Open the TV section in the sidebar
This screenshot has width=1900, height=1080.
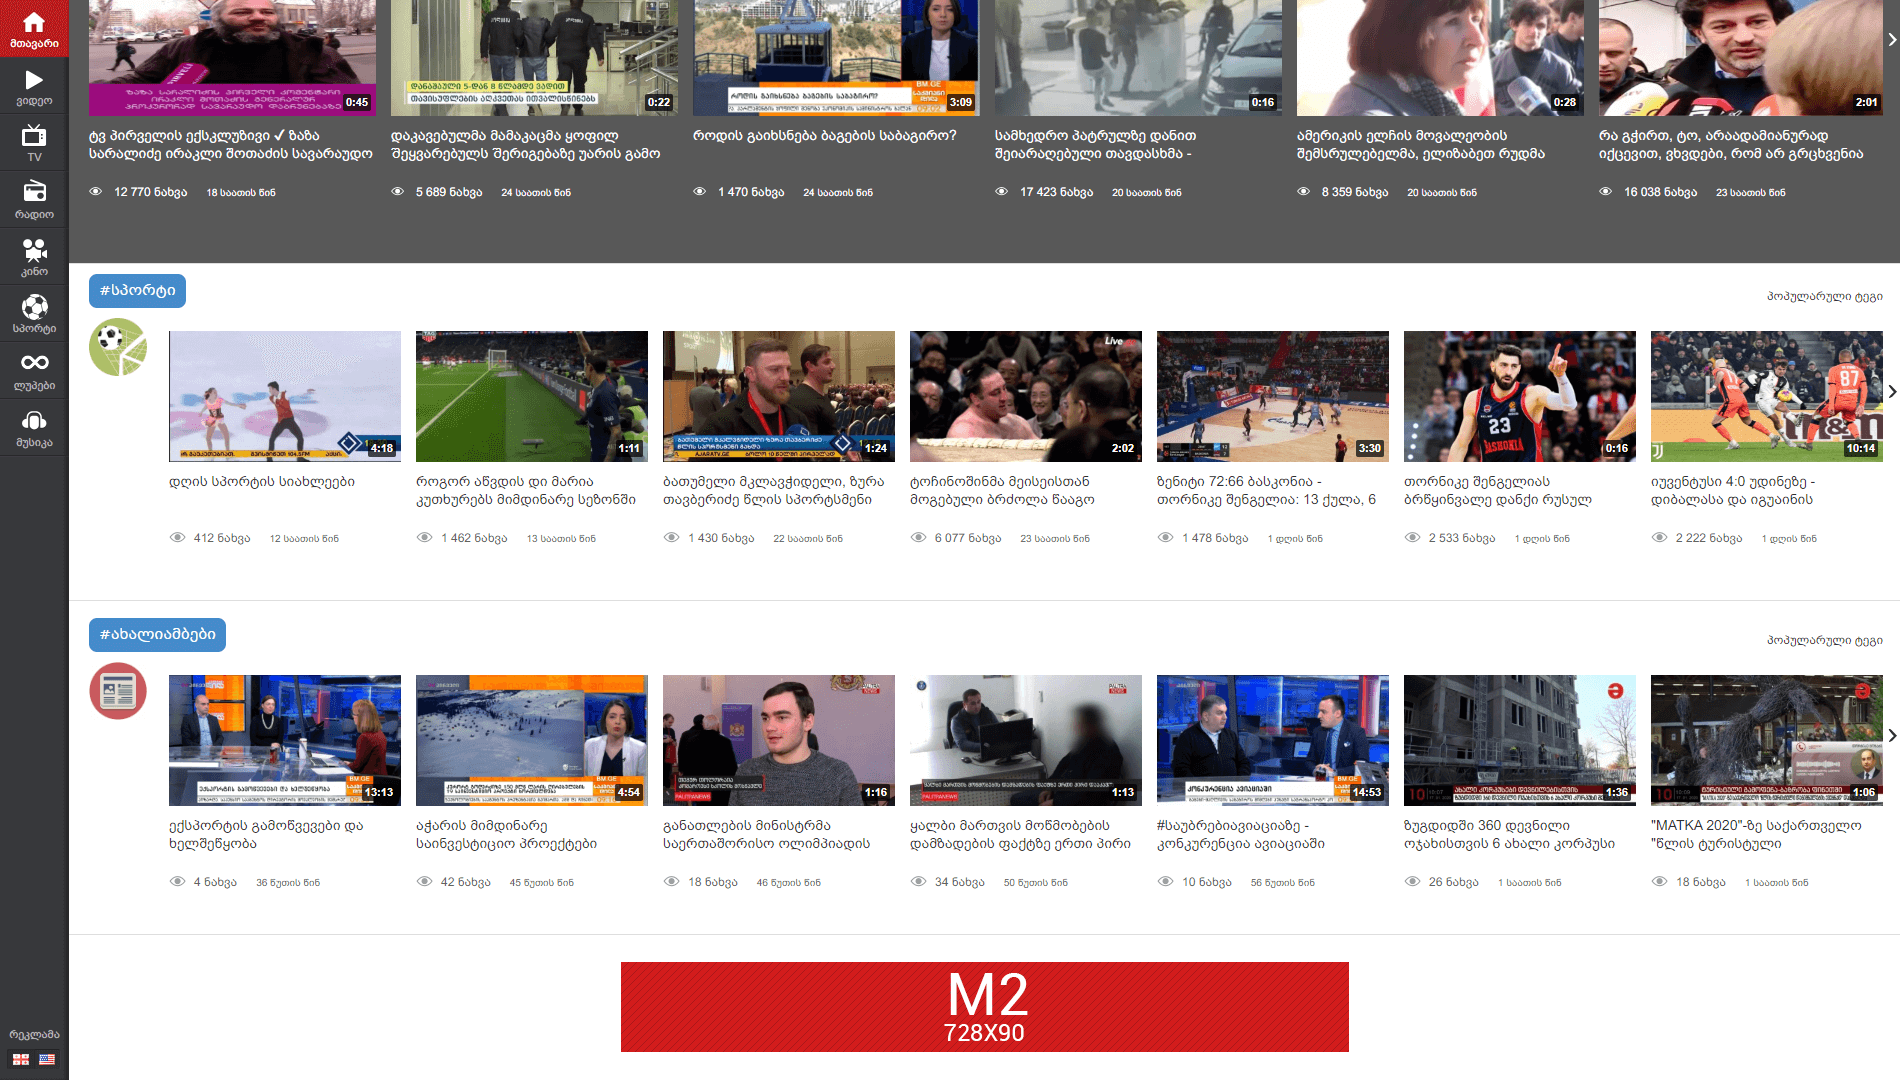click(x=34, y=142)
